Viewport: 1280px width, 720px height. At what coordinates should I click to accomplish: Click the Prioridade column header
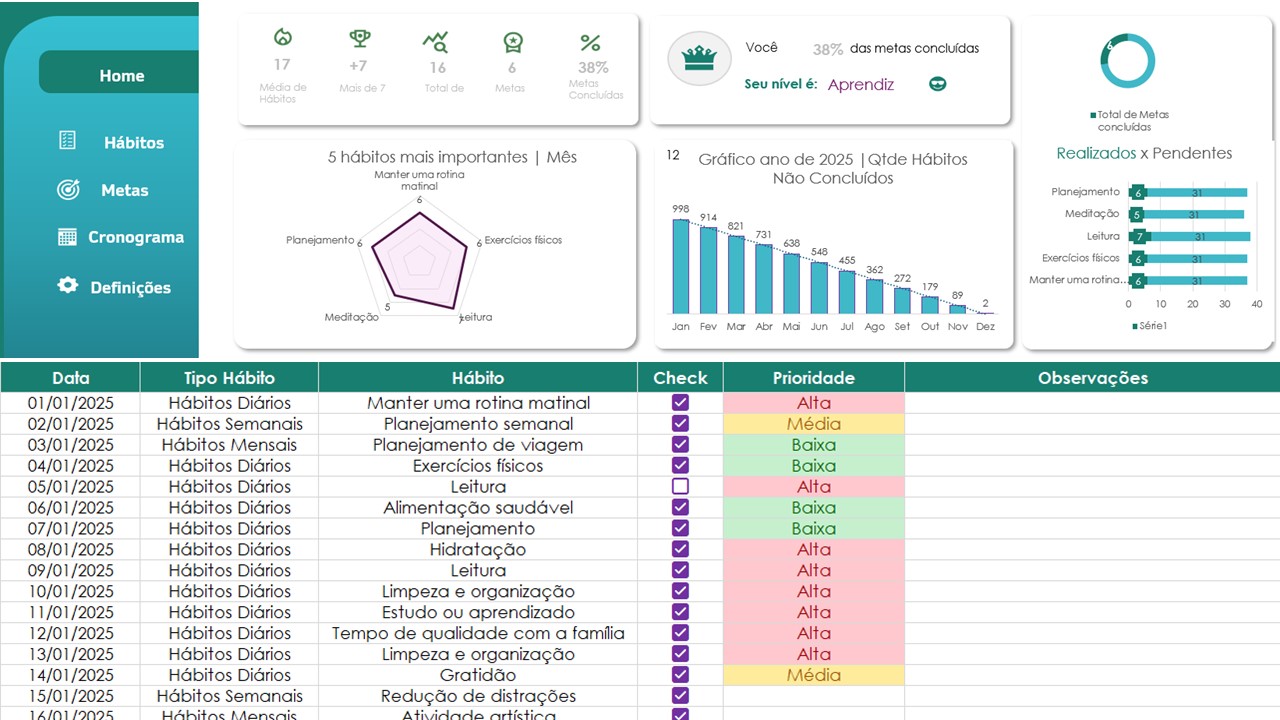coord(813,378)
